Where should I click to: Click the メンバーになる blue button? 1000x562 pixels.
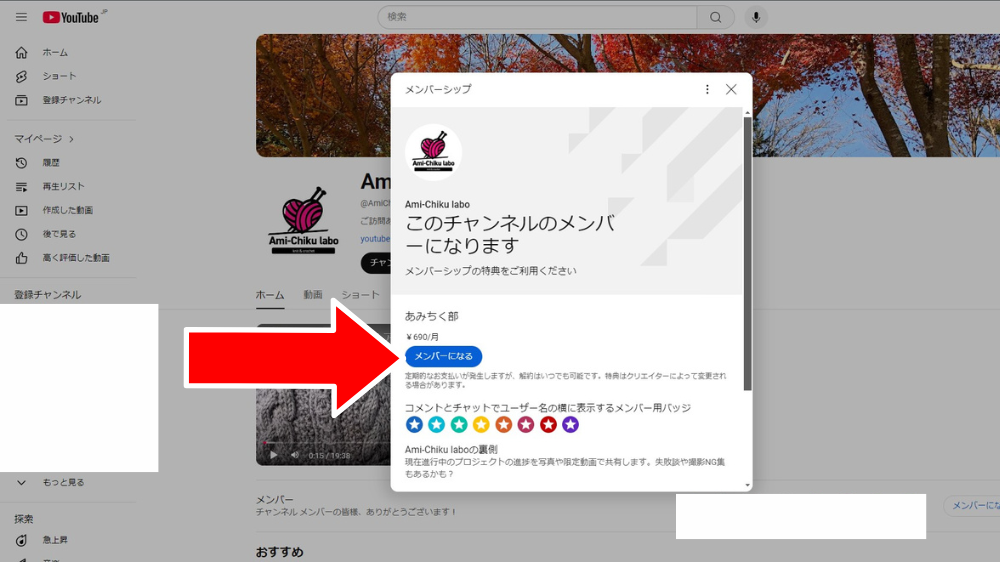pos(443,356)
